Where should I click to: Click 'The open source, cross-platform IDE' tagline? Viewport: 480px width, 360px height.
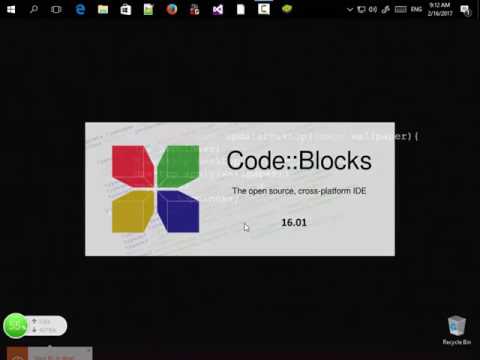[299, 191]
